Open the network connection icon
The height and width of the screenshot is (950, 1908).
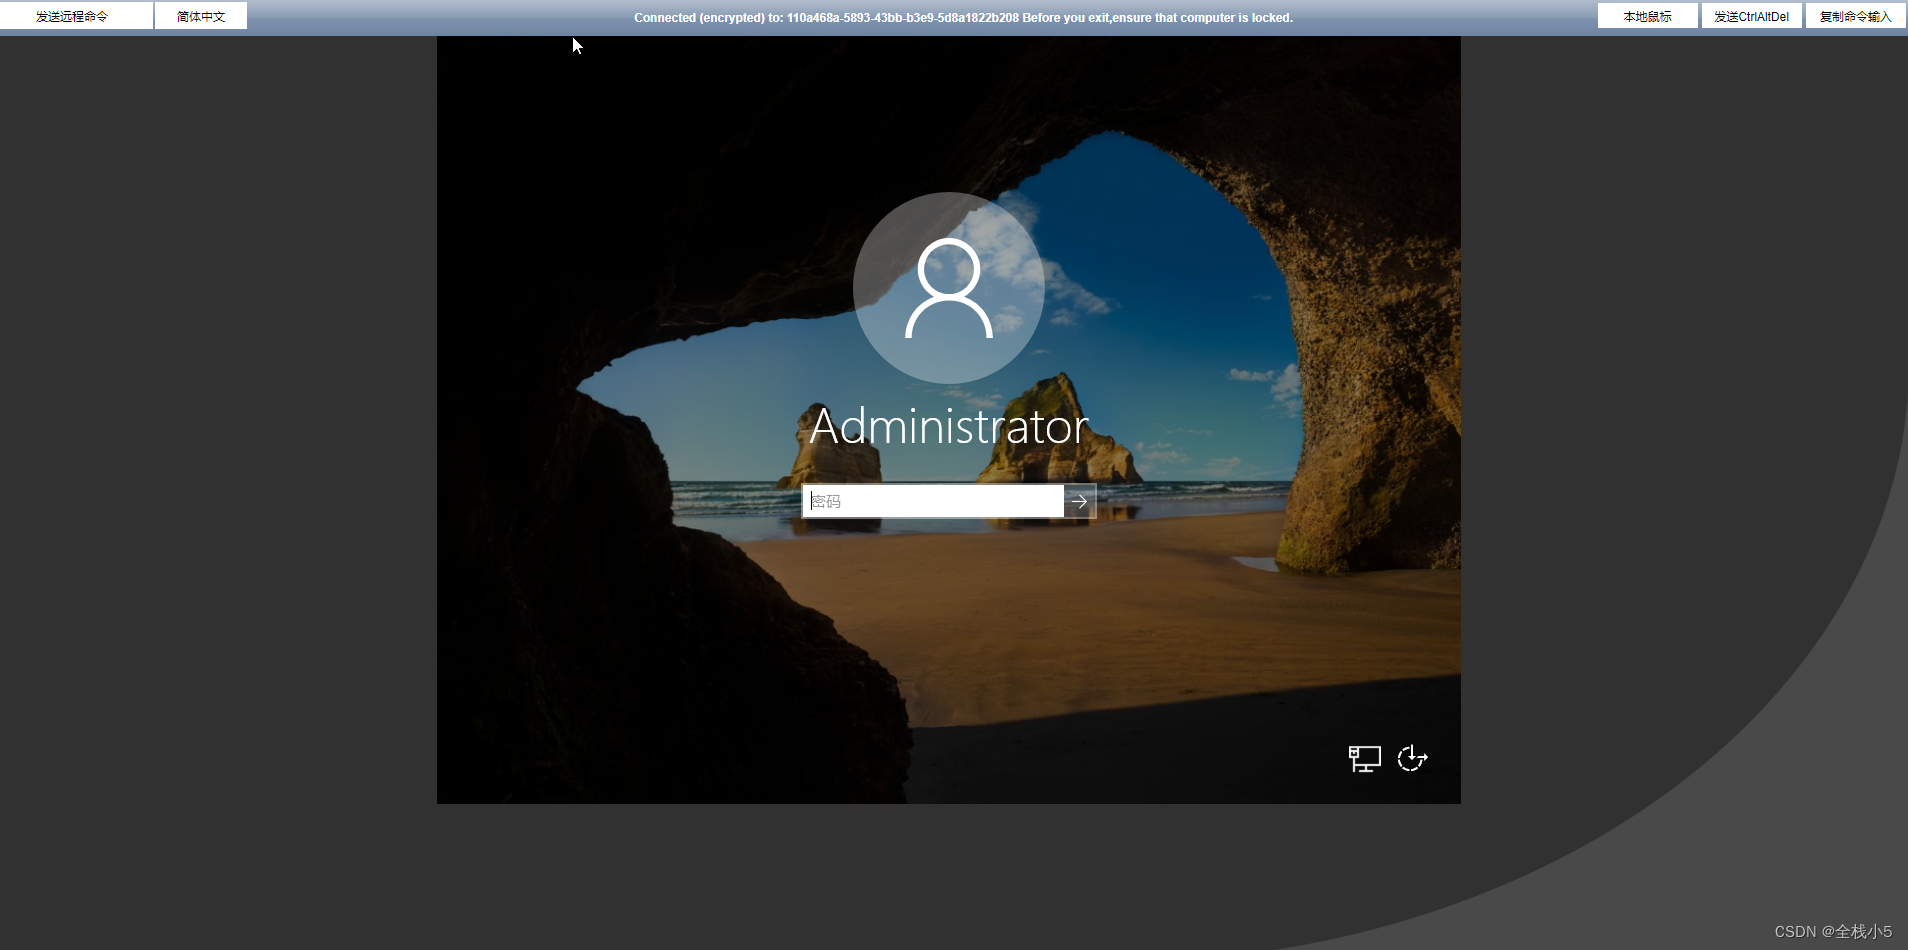1364,759
